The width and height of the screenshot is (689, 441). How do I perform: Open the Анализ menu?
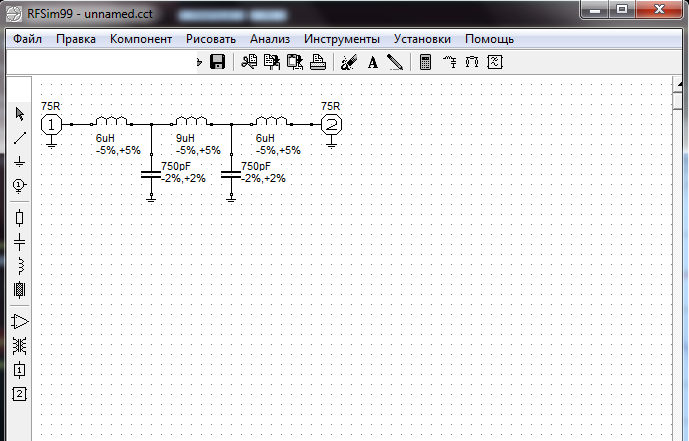click(x=270, y=39)
